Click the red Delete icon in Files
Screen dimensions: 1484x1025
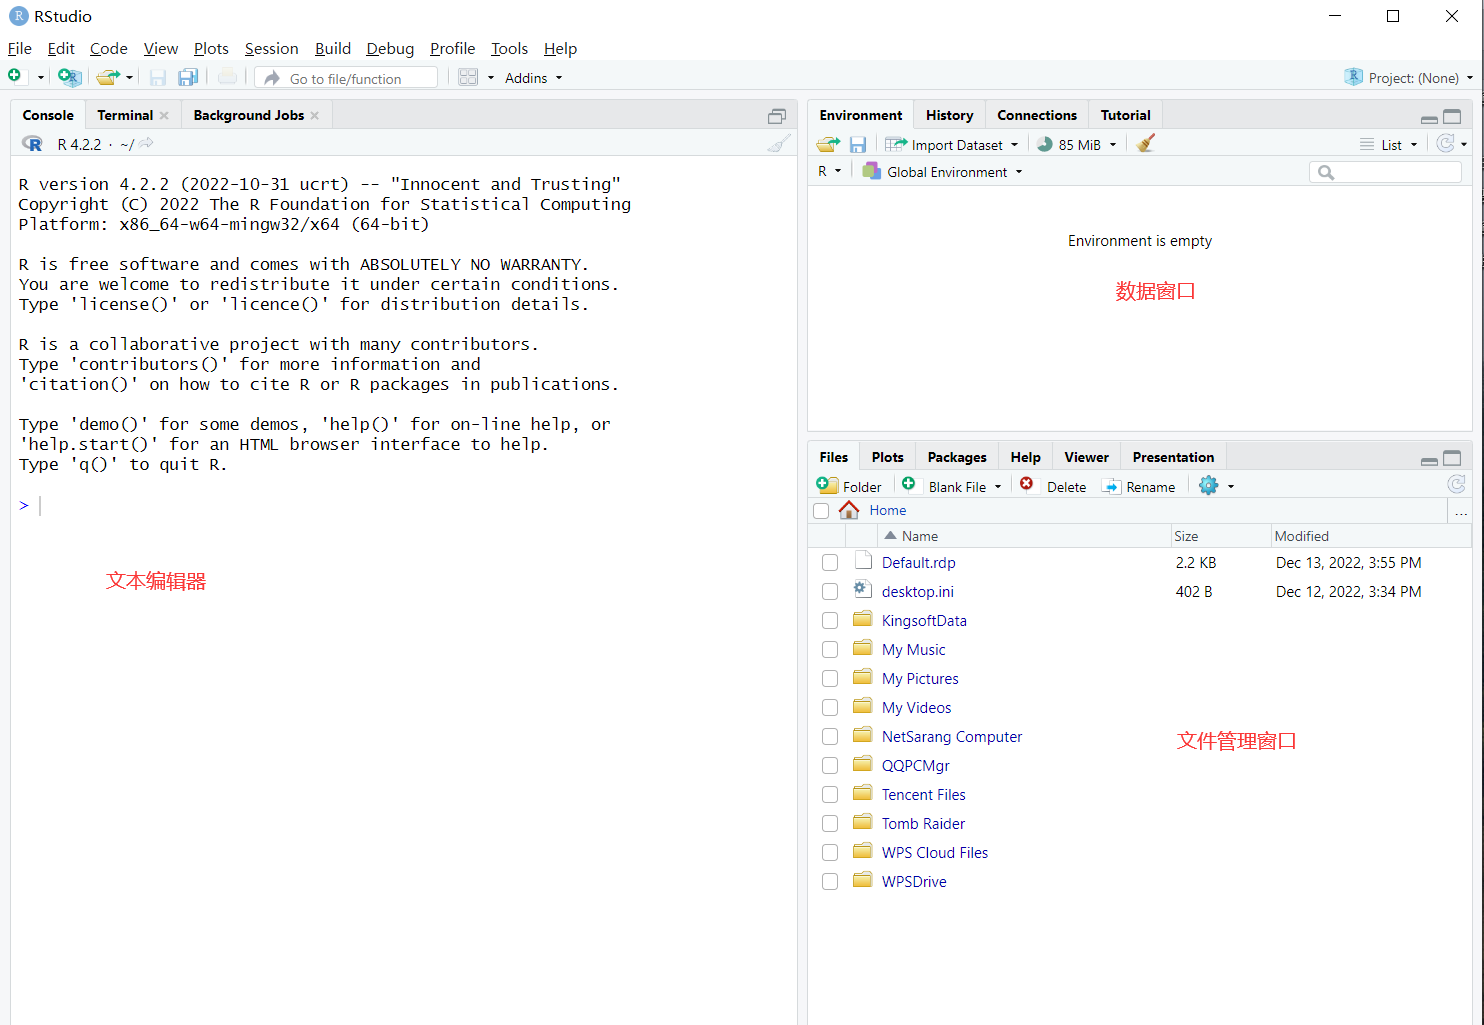pyautogui.click(x=1026, y=484)
